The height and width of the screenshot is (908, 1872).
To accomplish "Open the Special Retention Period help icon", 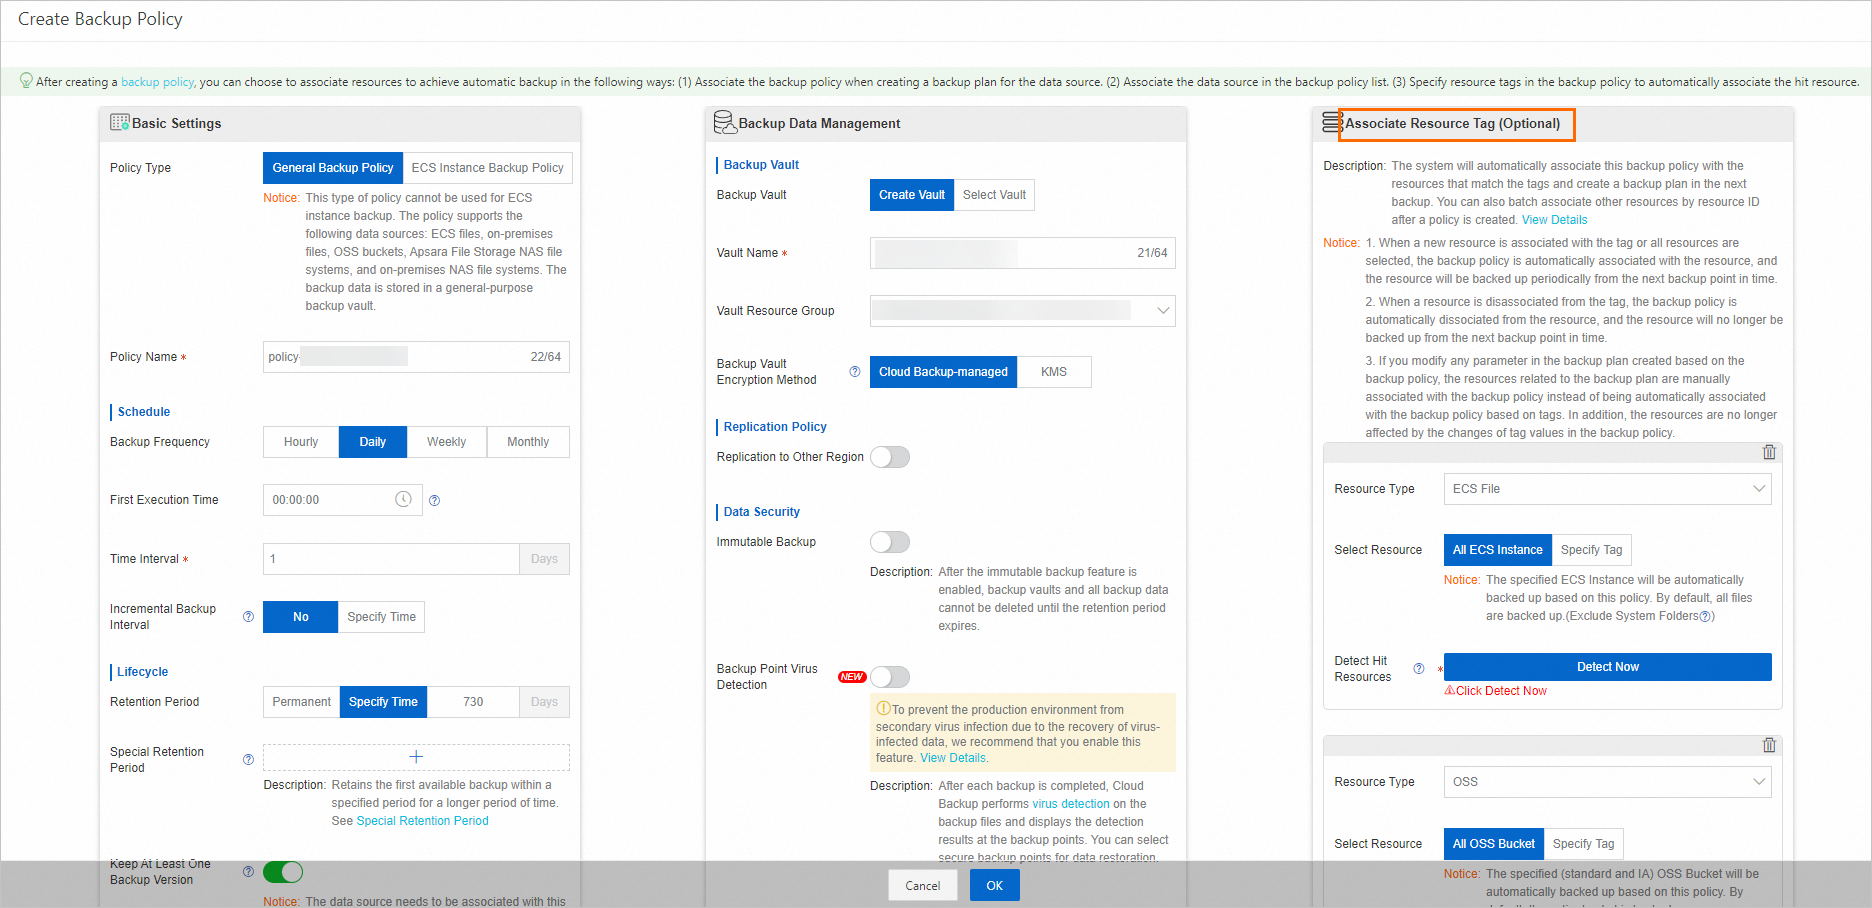I will [x=248, y=760].
